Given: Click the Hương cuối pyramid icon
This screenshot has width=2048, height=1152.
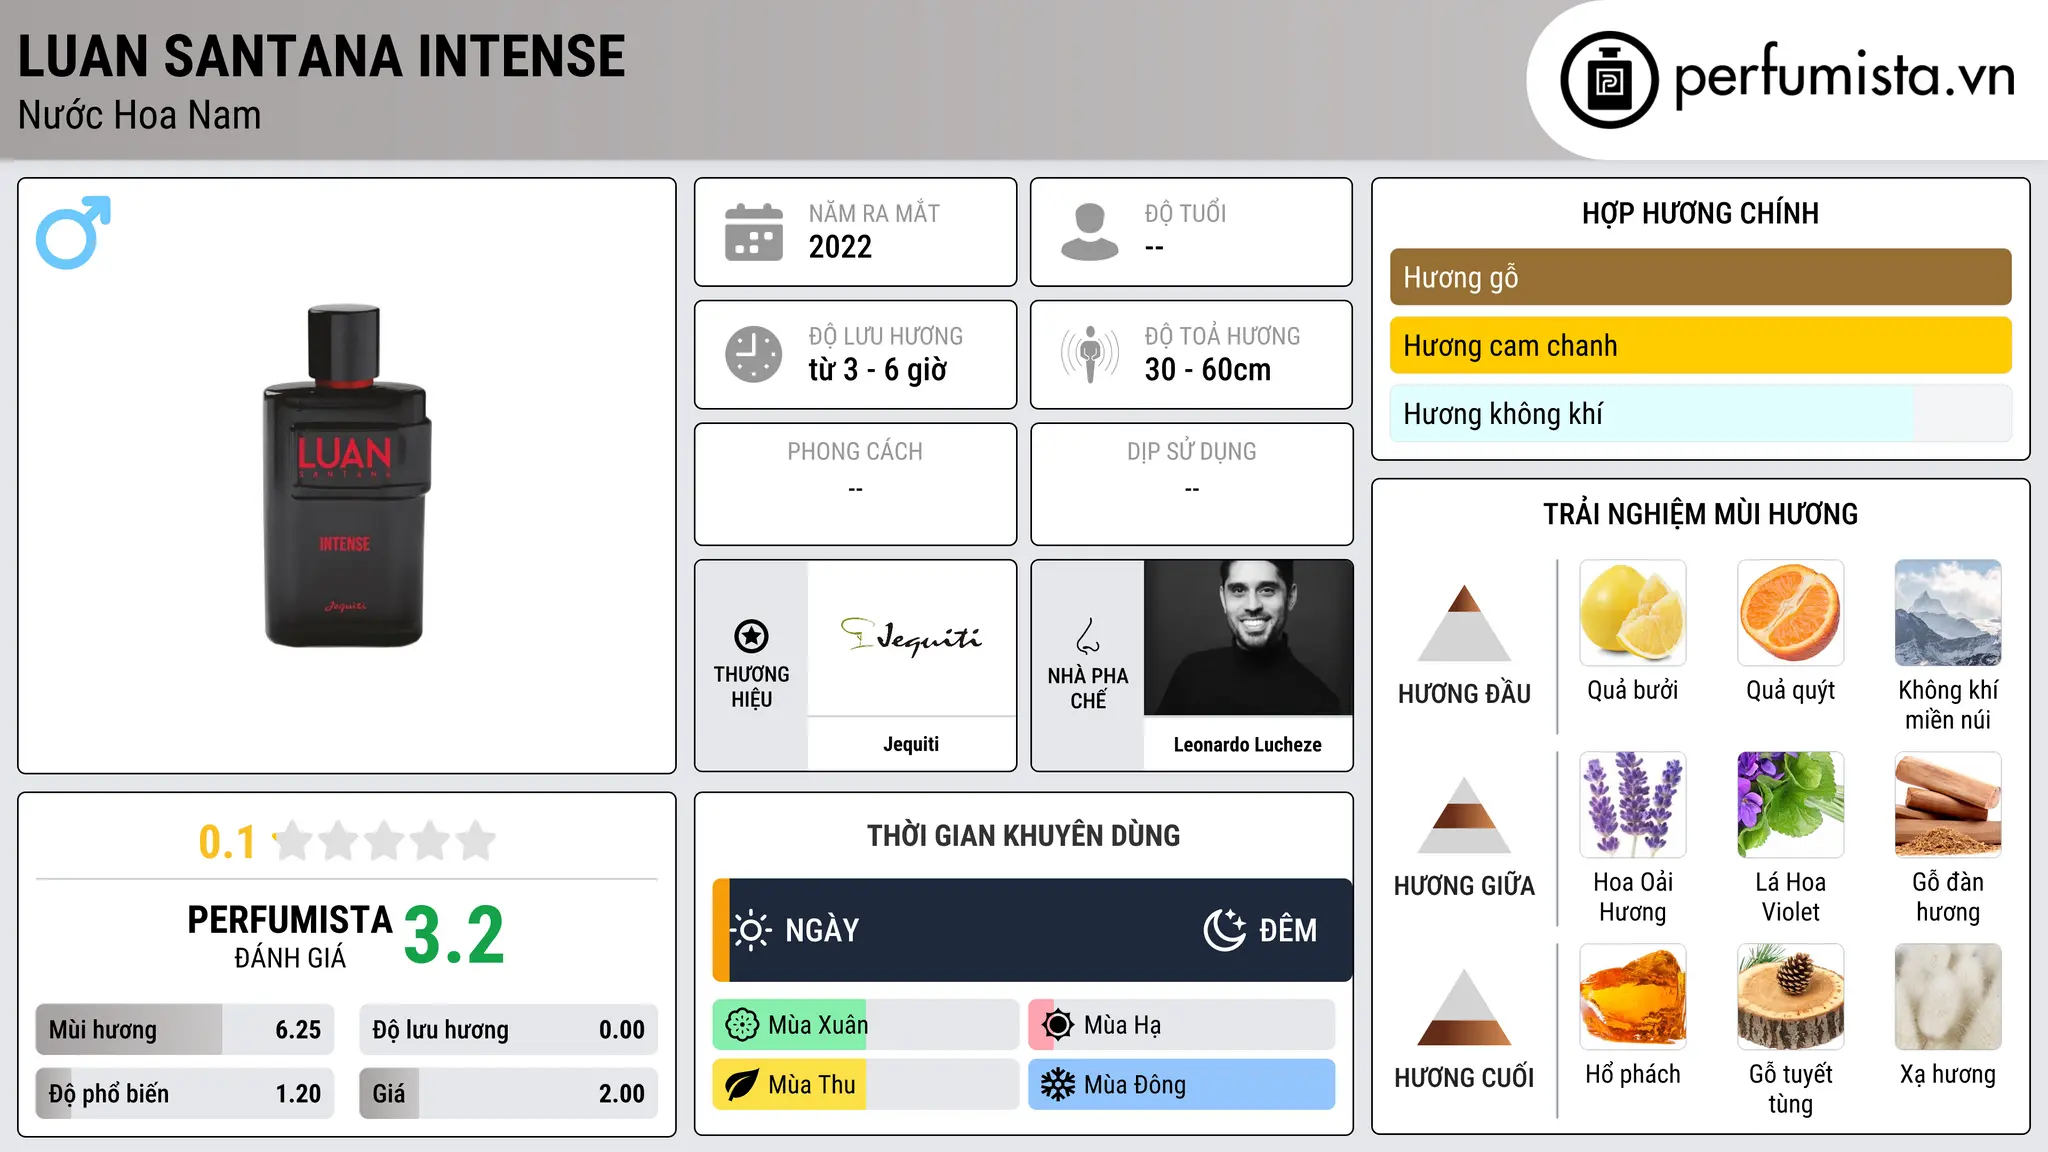Looking at the screenshot, I should (x=1464, y=1007).
